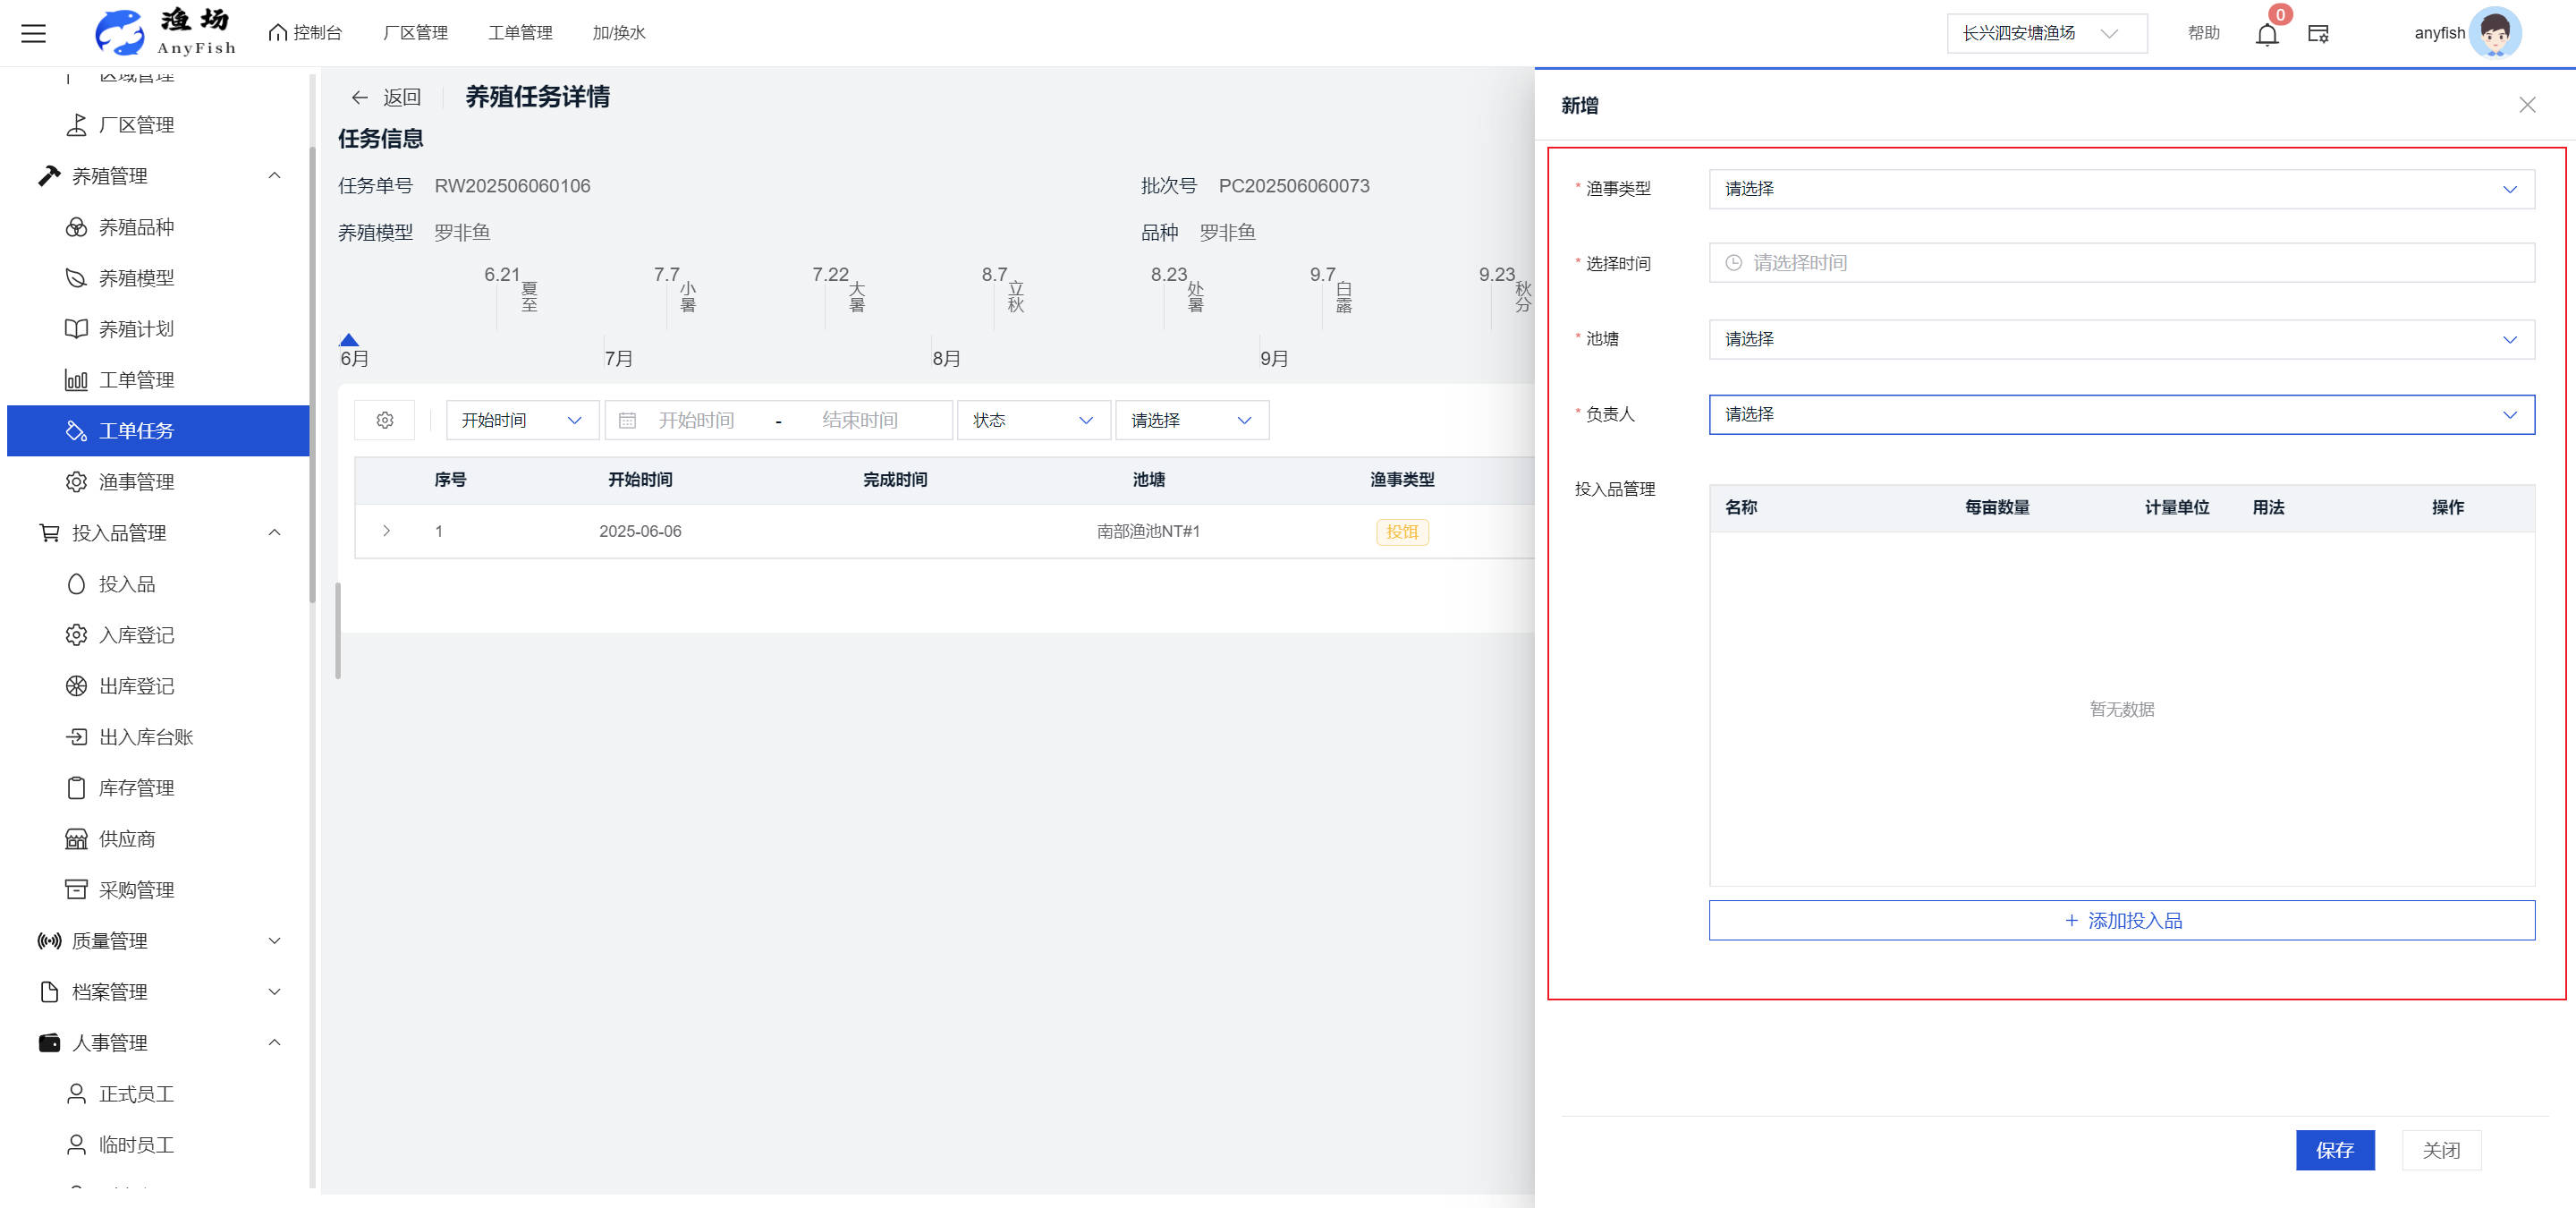The height and width of the screenshot is (1208, 2576).
Task: Expand row 1 in task table
Action: click(x=386, y=531)
